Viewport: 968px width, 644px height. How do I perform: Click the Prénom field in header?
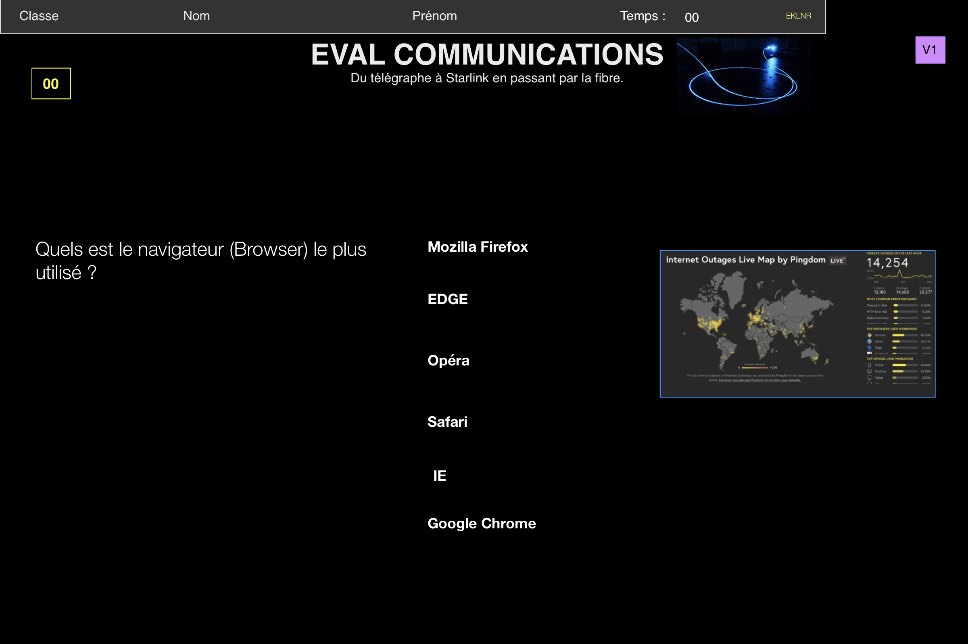point(435,16)
